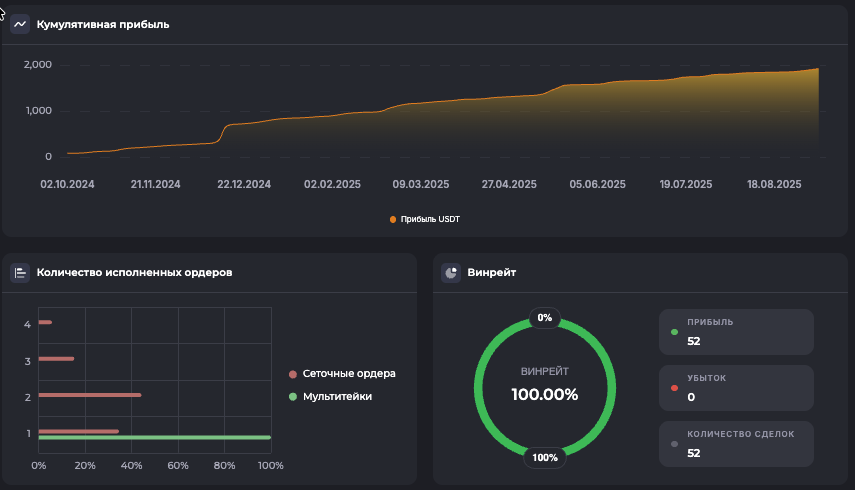Screen dimensions: 855x490
Task: Open the Количество сделок stat card
Action: pyautogui.click(x=736, y=444)
